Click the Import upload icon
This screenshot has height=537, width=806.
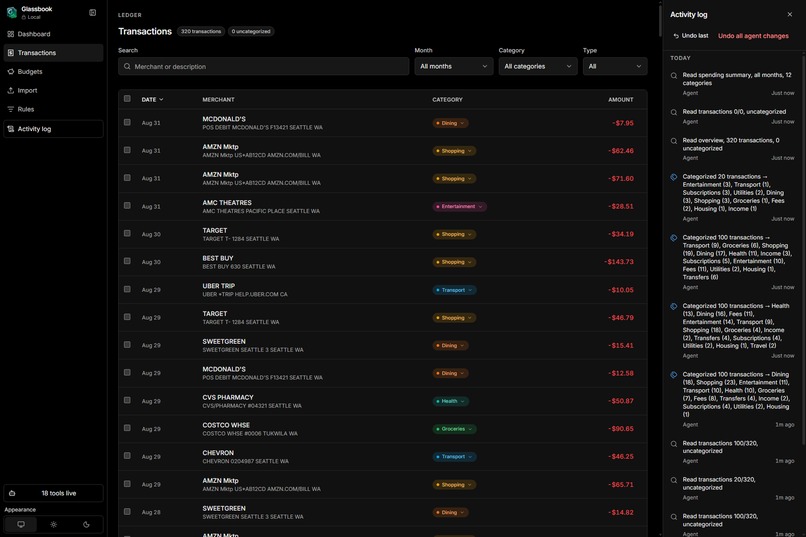11,90
